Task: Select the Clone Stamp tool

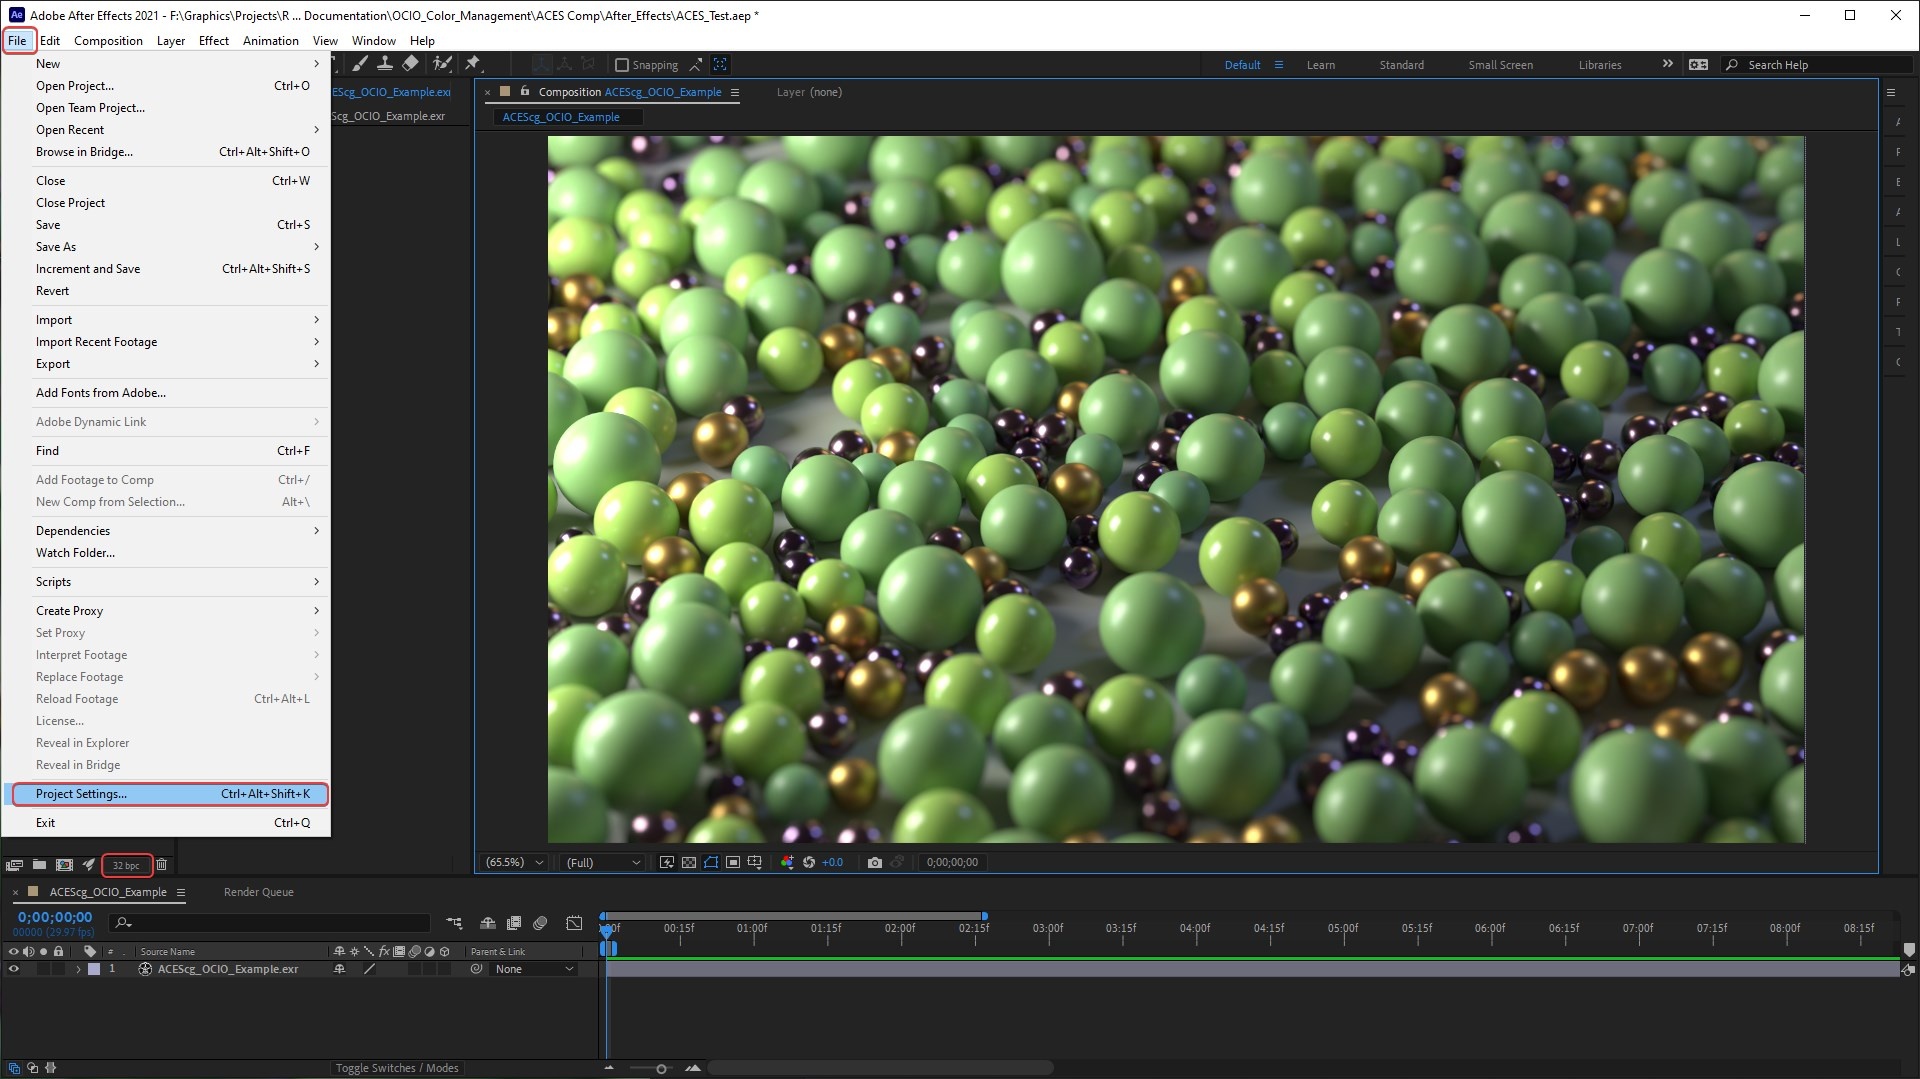Action: (384, 64)
